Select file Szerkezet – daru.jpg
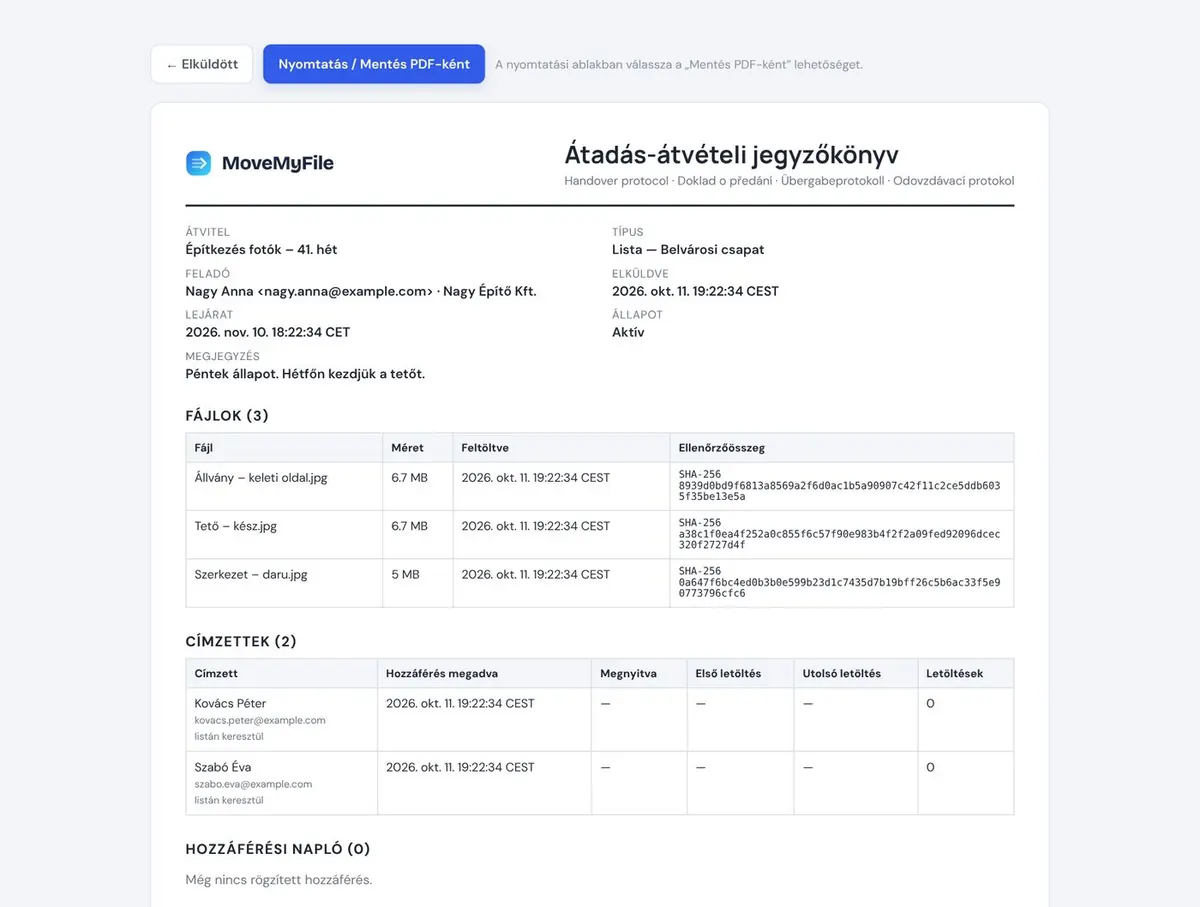1200x907 pixels. tap(251, 574)
